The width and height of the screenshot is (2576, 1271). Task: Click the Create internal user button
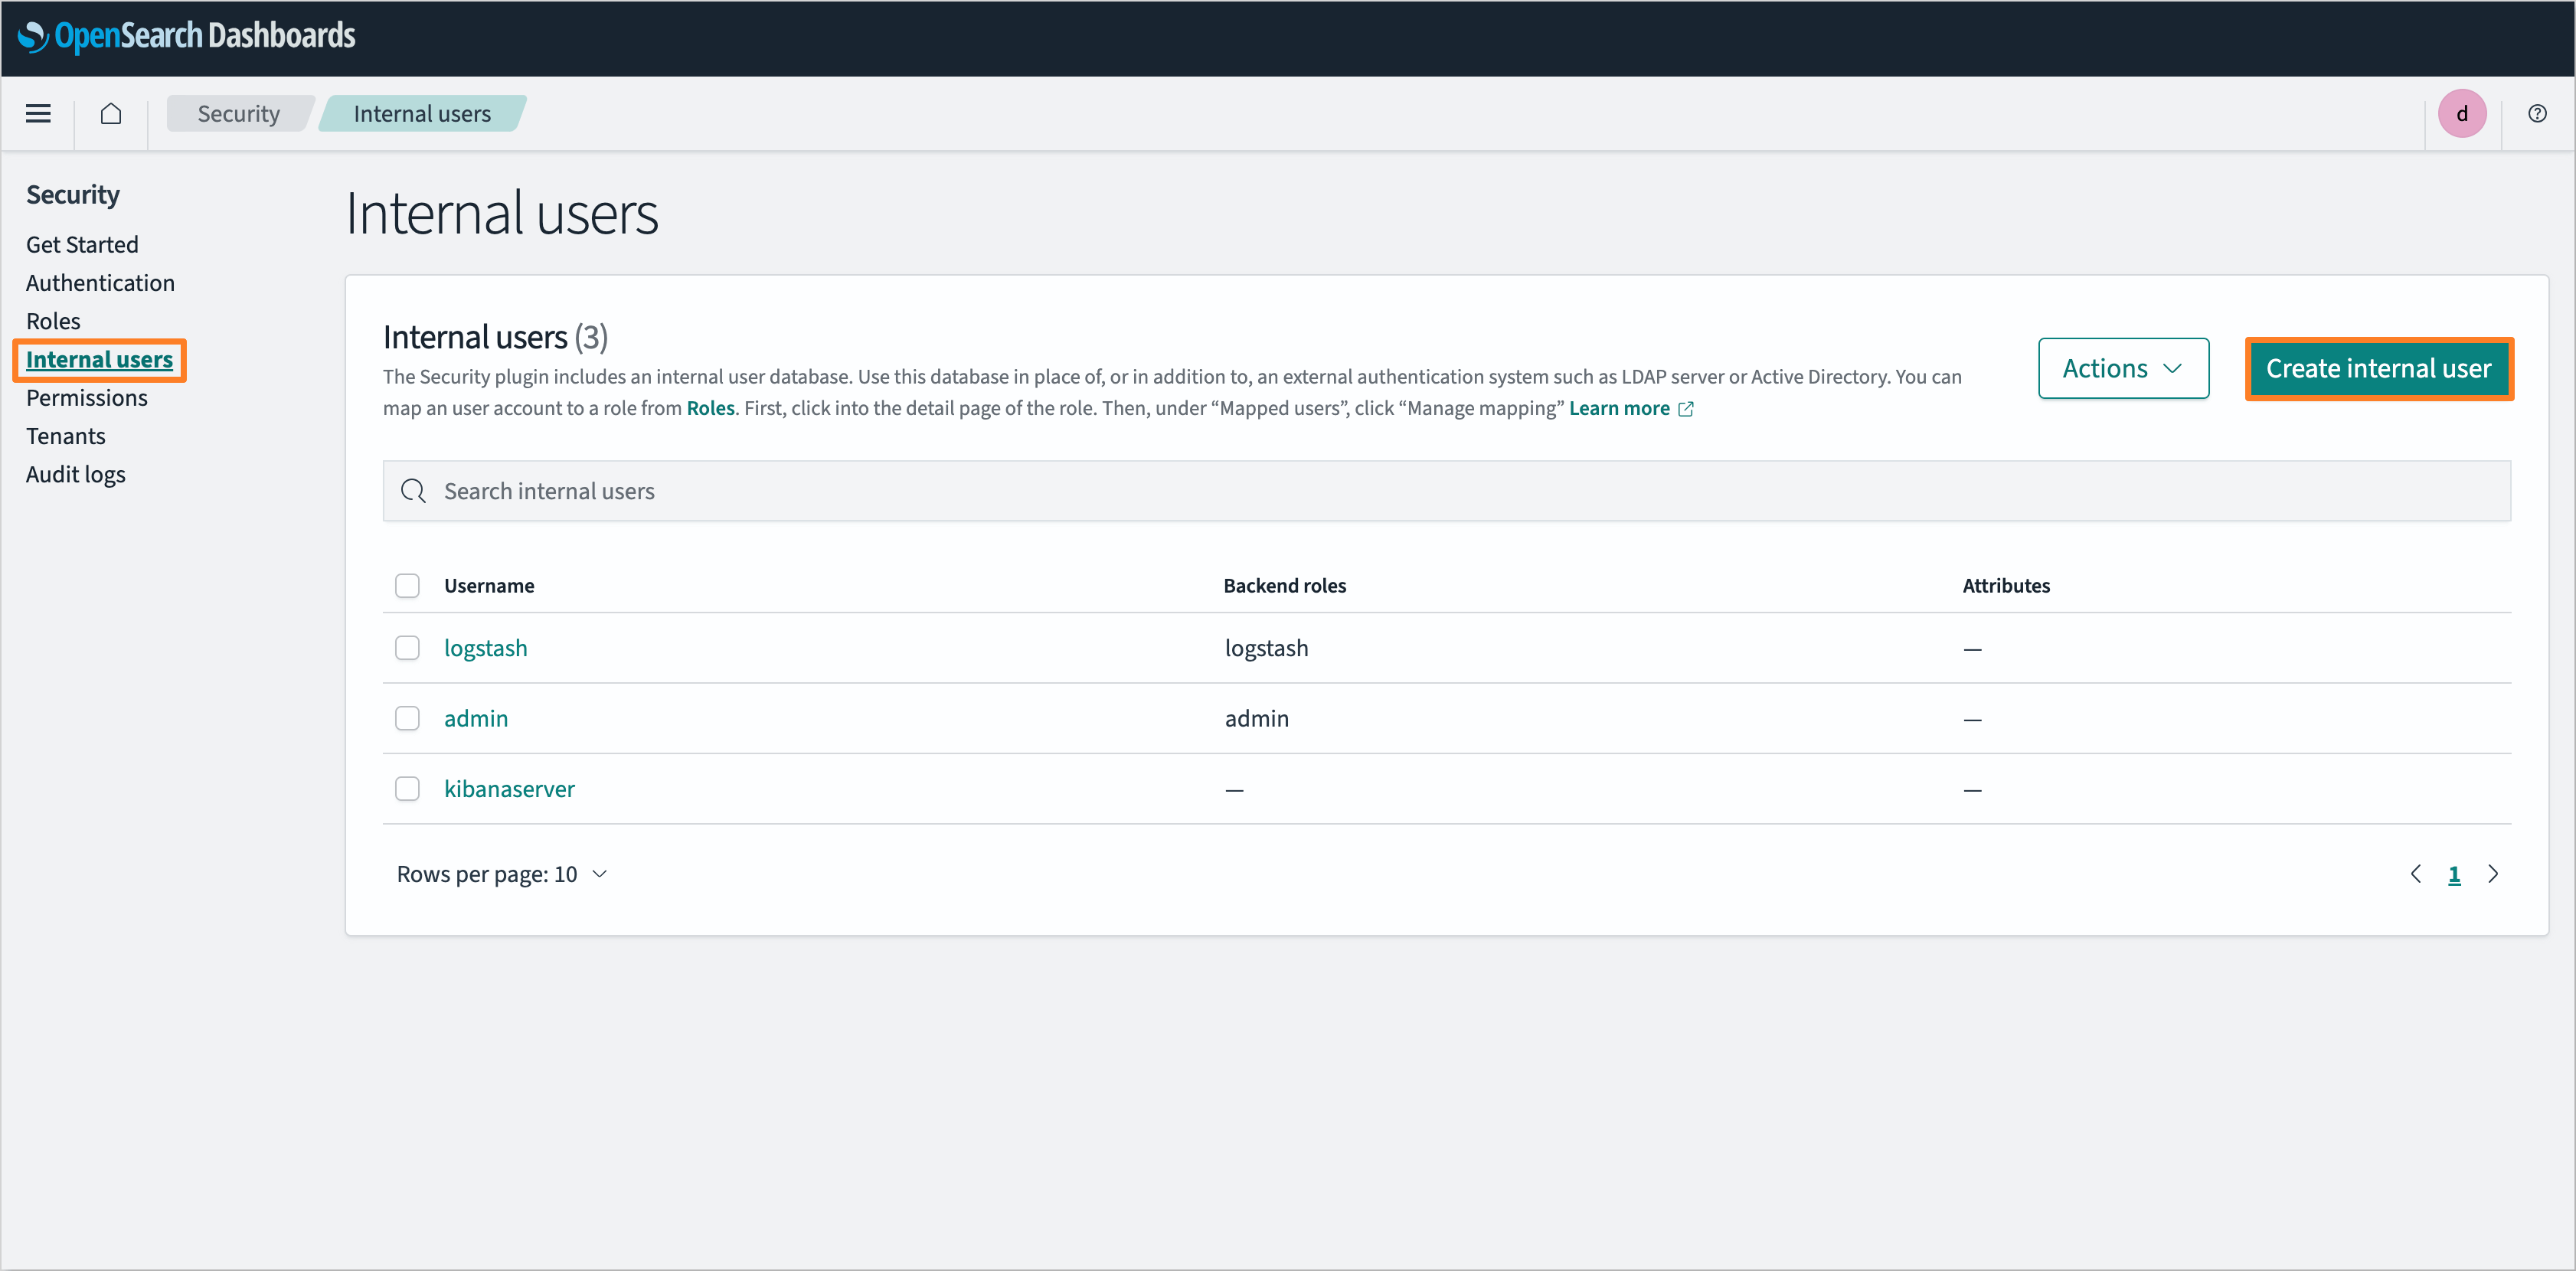pyautogui.click(x=2379, y=368)
